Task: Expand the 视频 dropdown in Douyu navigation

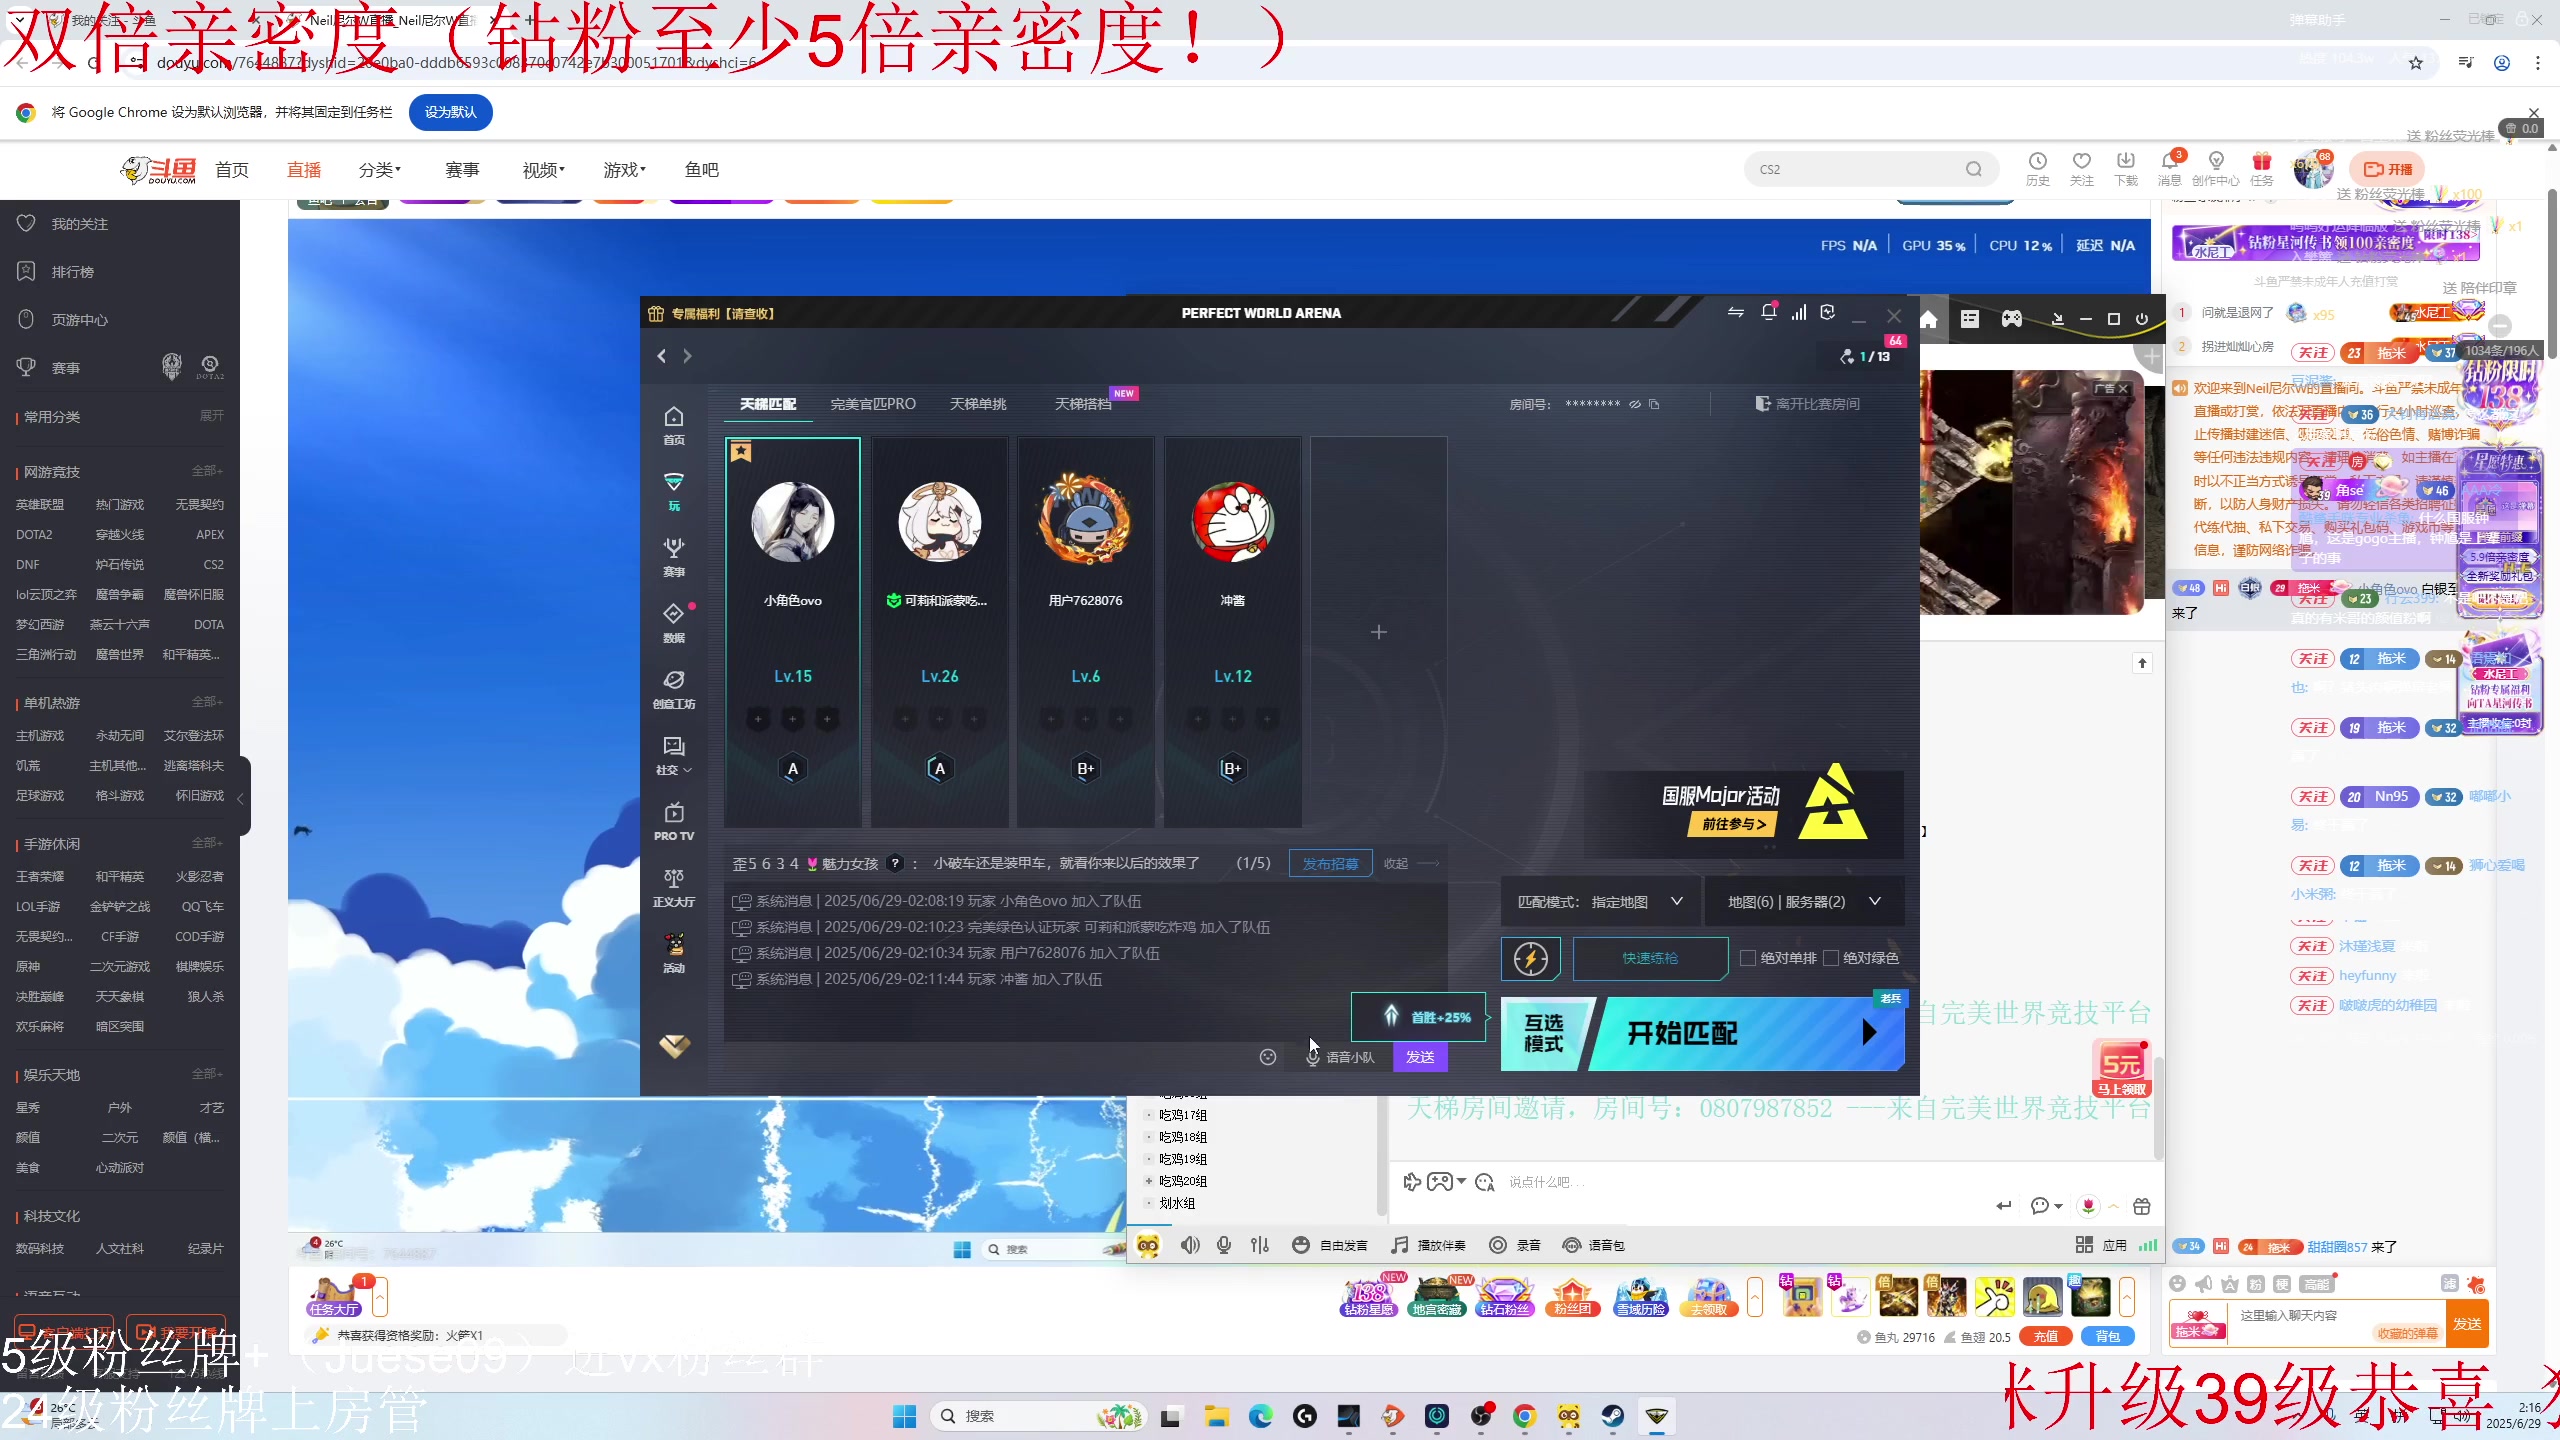Action: coord(544,170)
